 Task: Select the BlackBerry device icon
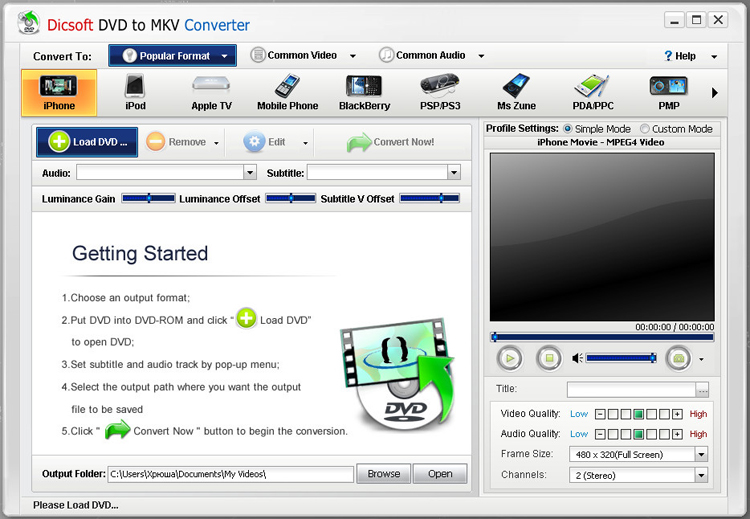363,91
